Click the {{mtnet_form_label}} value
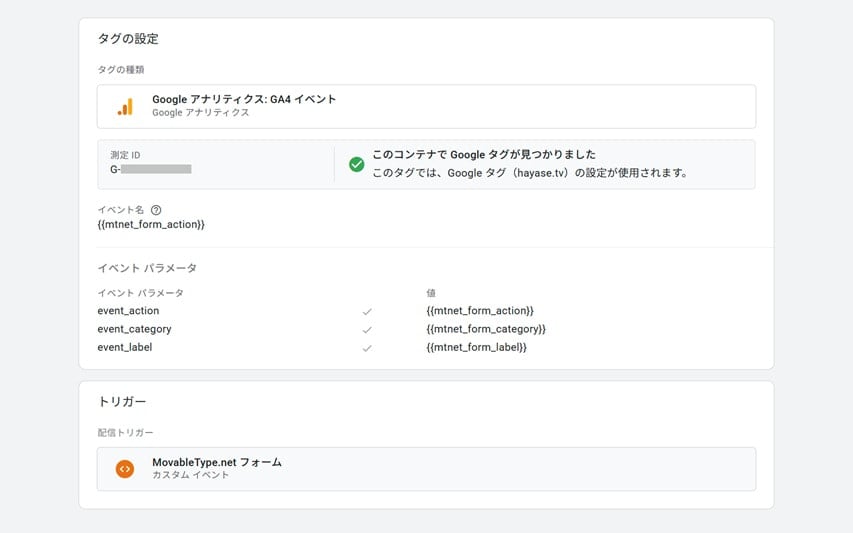Screen dimensions: 853x533 point(476,347)
